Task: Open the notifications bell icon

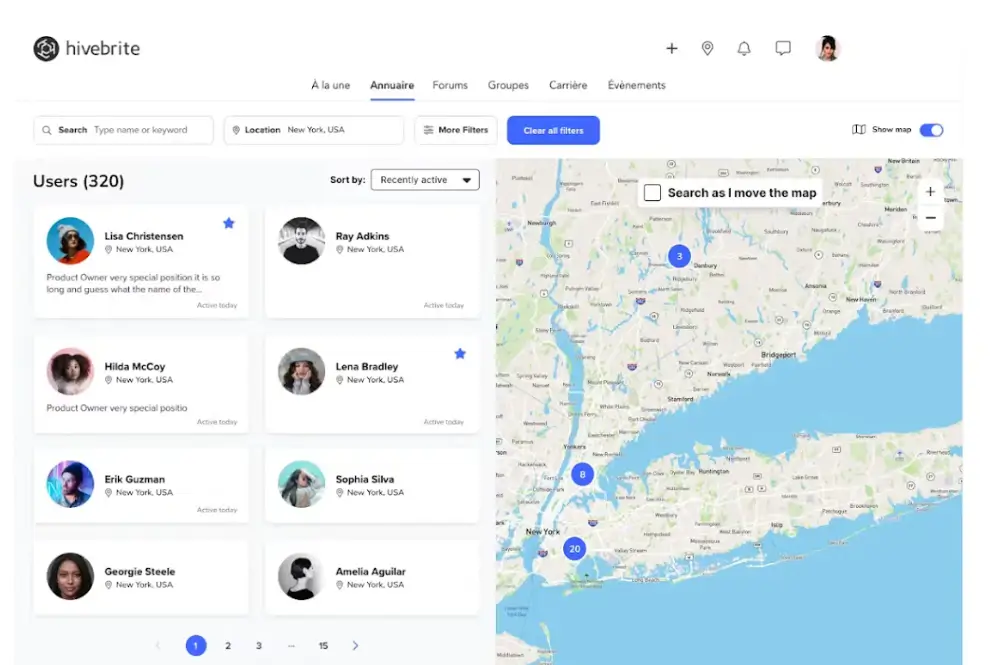Action: [x=744, y=48]
